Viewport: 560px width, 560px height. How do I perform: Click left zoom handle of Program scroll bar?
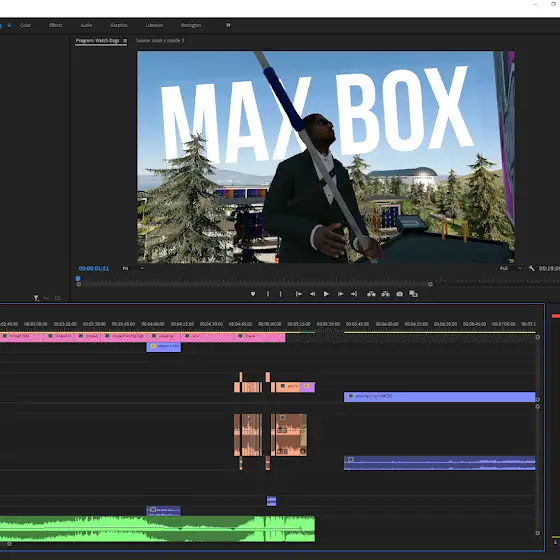(x=79, y=284)
